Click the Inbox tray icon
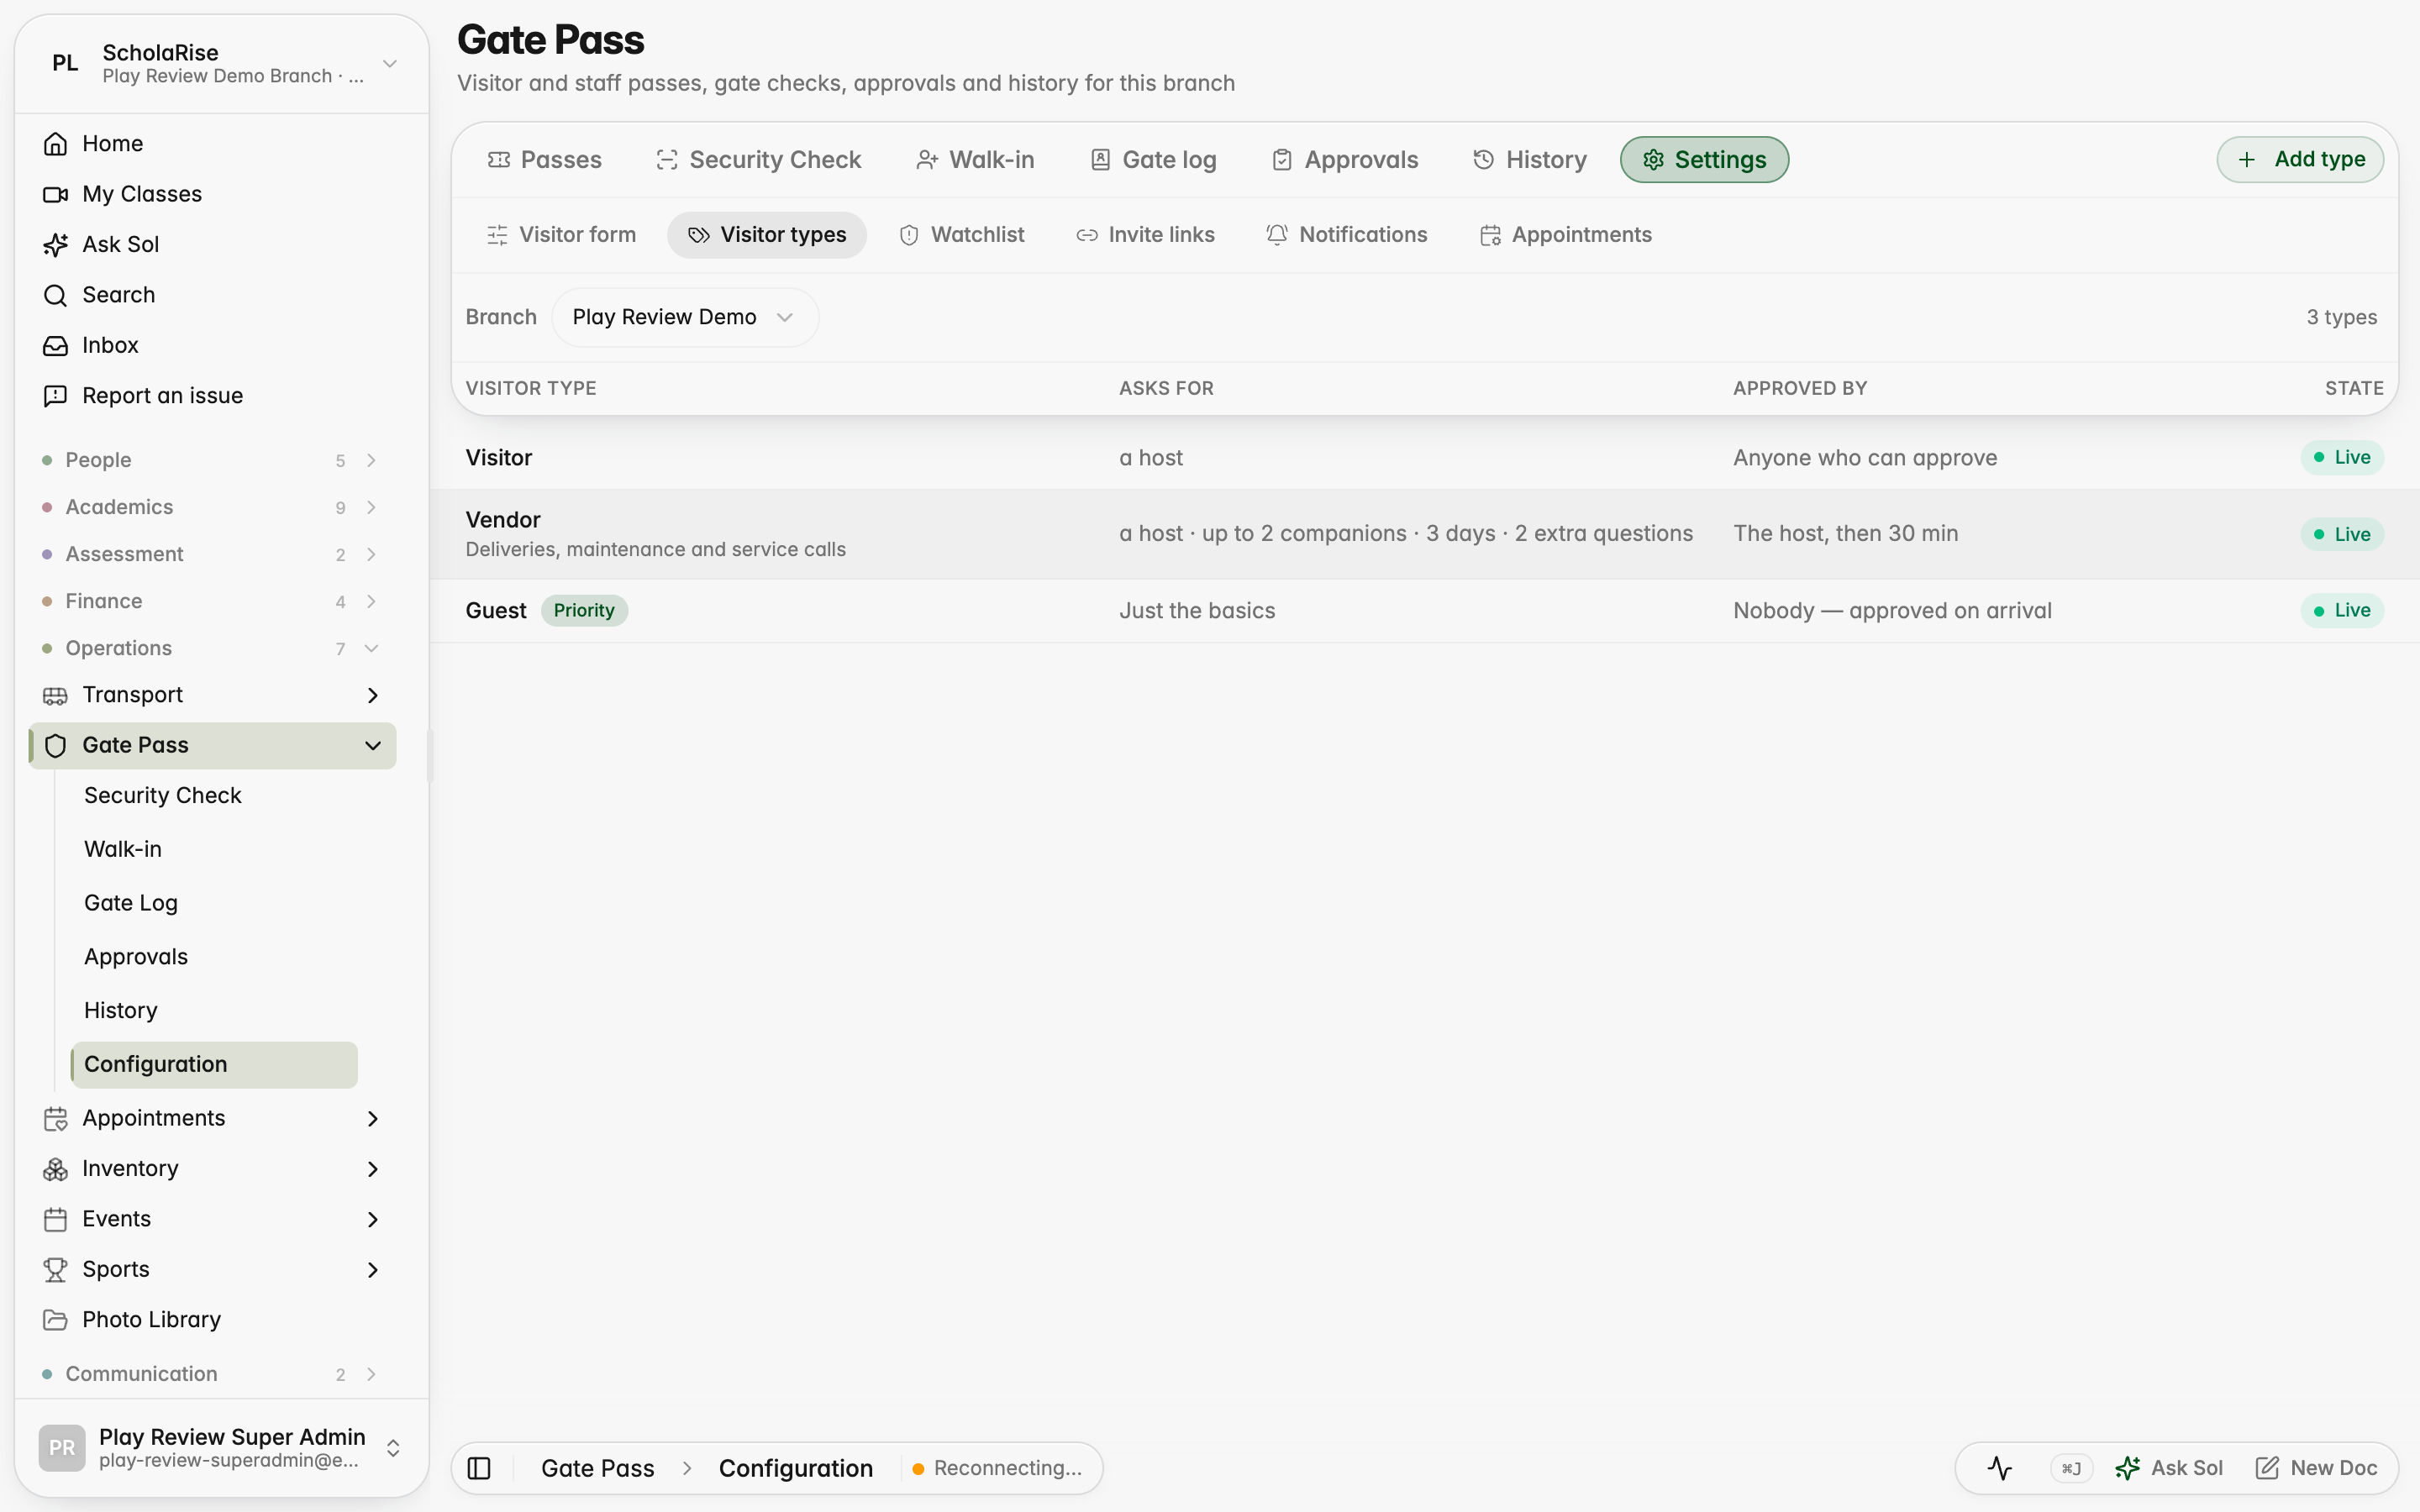The height and width of the screenshot is (1512, 2420). [55, 346]
